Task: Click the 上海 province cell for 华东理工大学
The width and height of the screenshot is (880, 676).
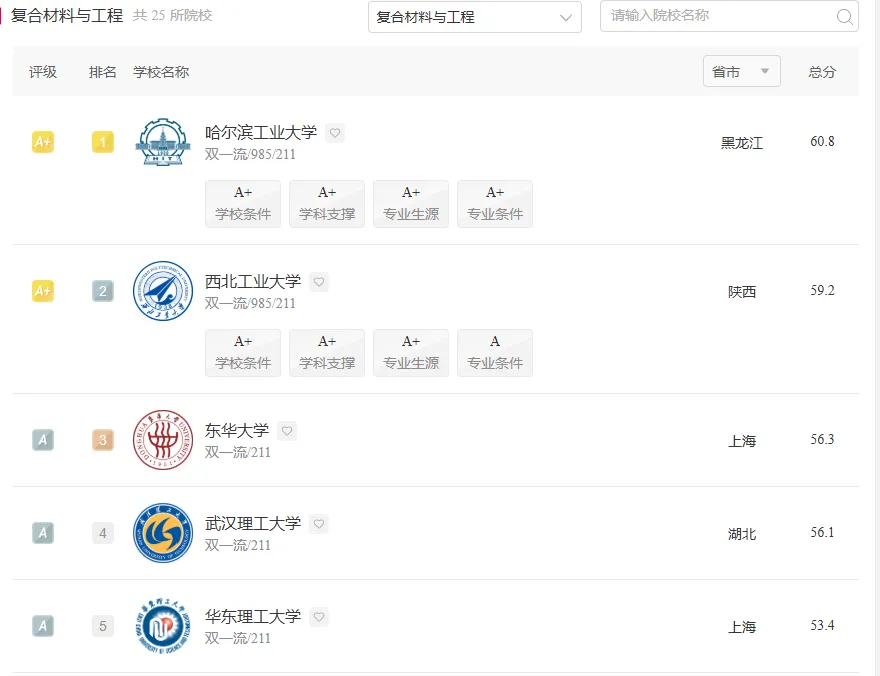Action: click(x=742, y=627)
